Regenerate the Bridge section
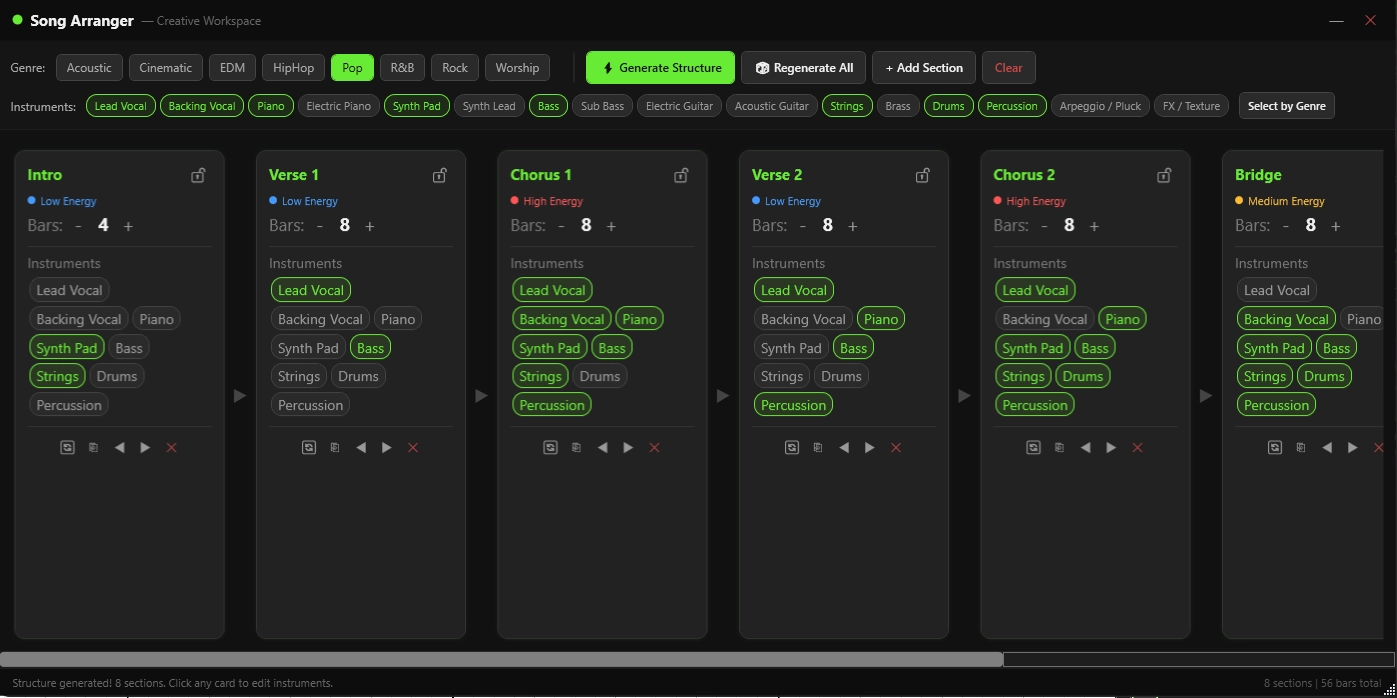 coord(1275,447)
